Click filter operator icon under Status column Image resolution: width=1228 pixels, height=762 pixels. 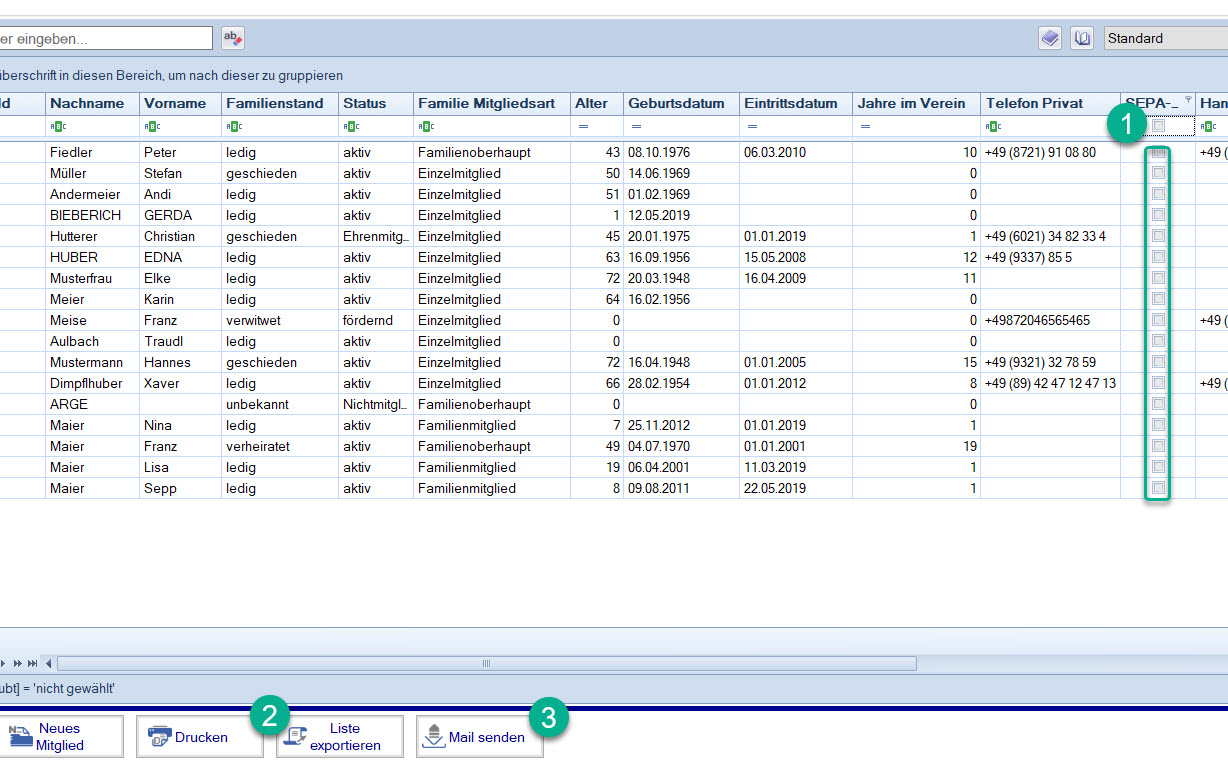350,126
